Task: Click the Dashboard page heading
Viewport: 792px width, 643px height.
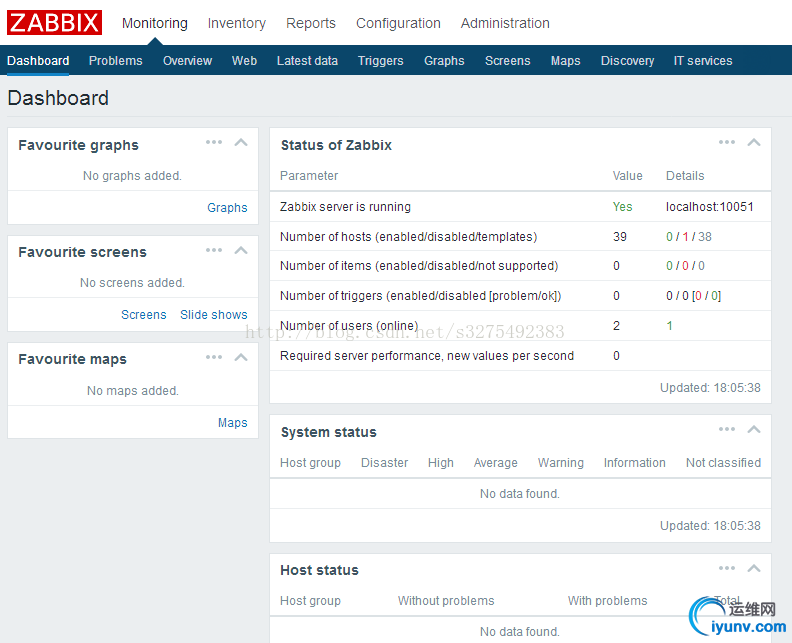Action: coord(58,98)
